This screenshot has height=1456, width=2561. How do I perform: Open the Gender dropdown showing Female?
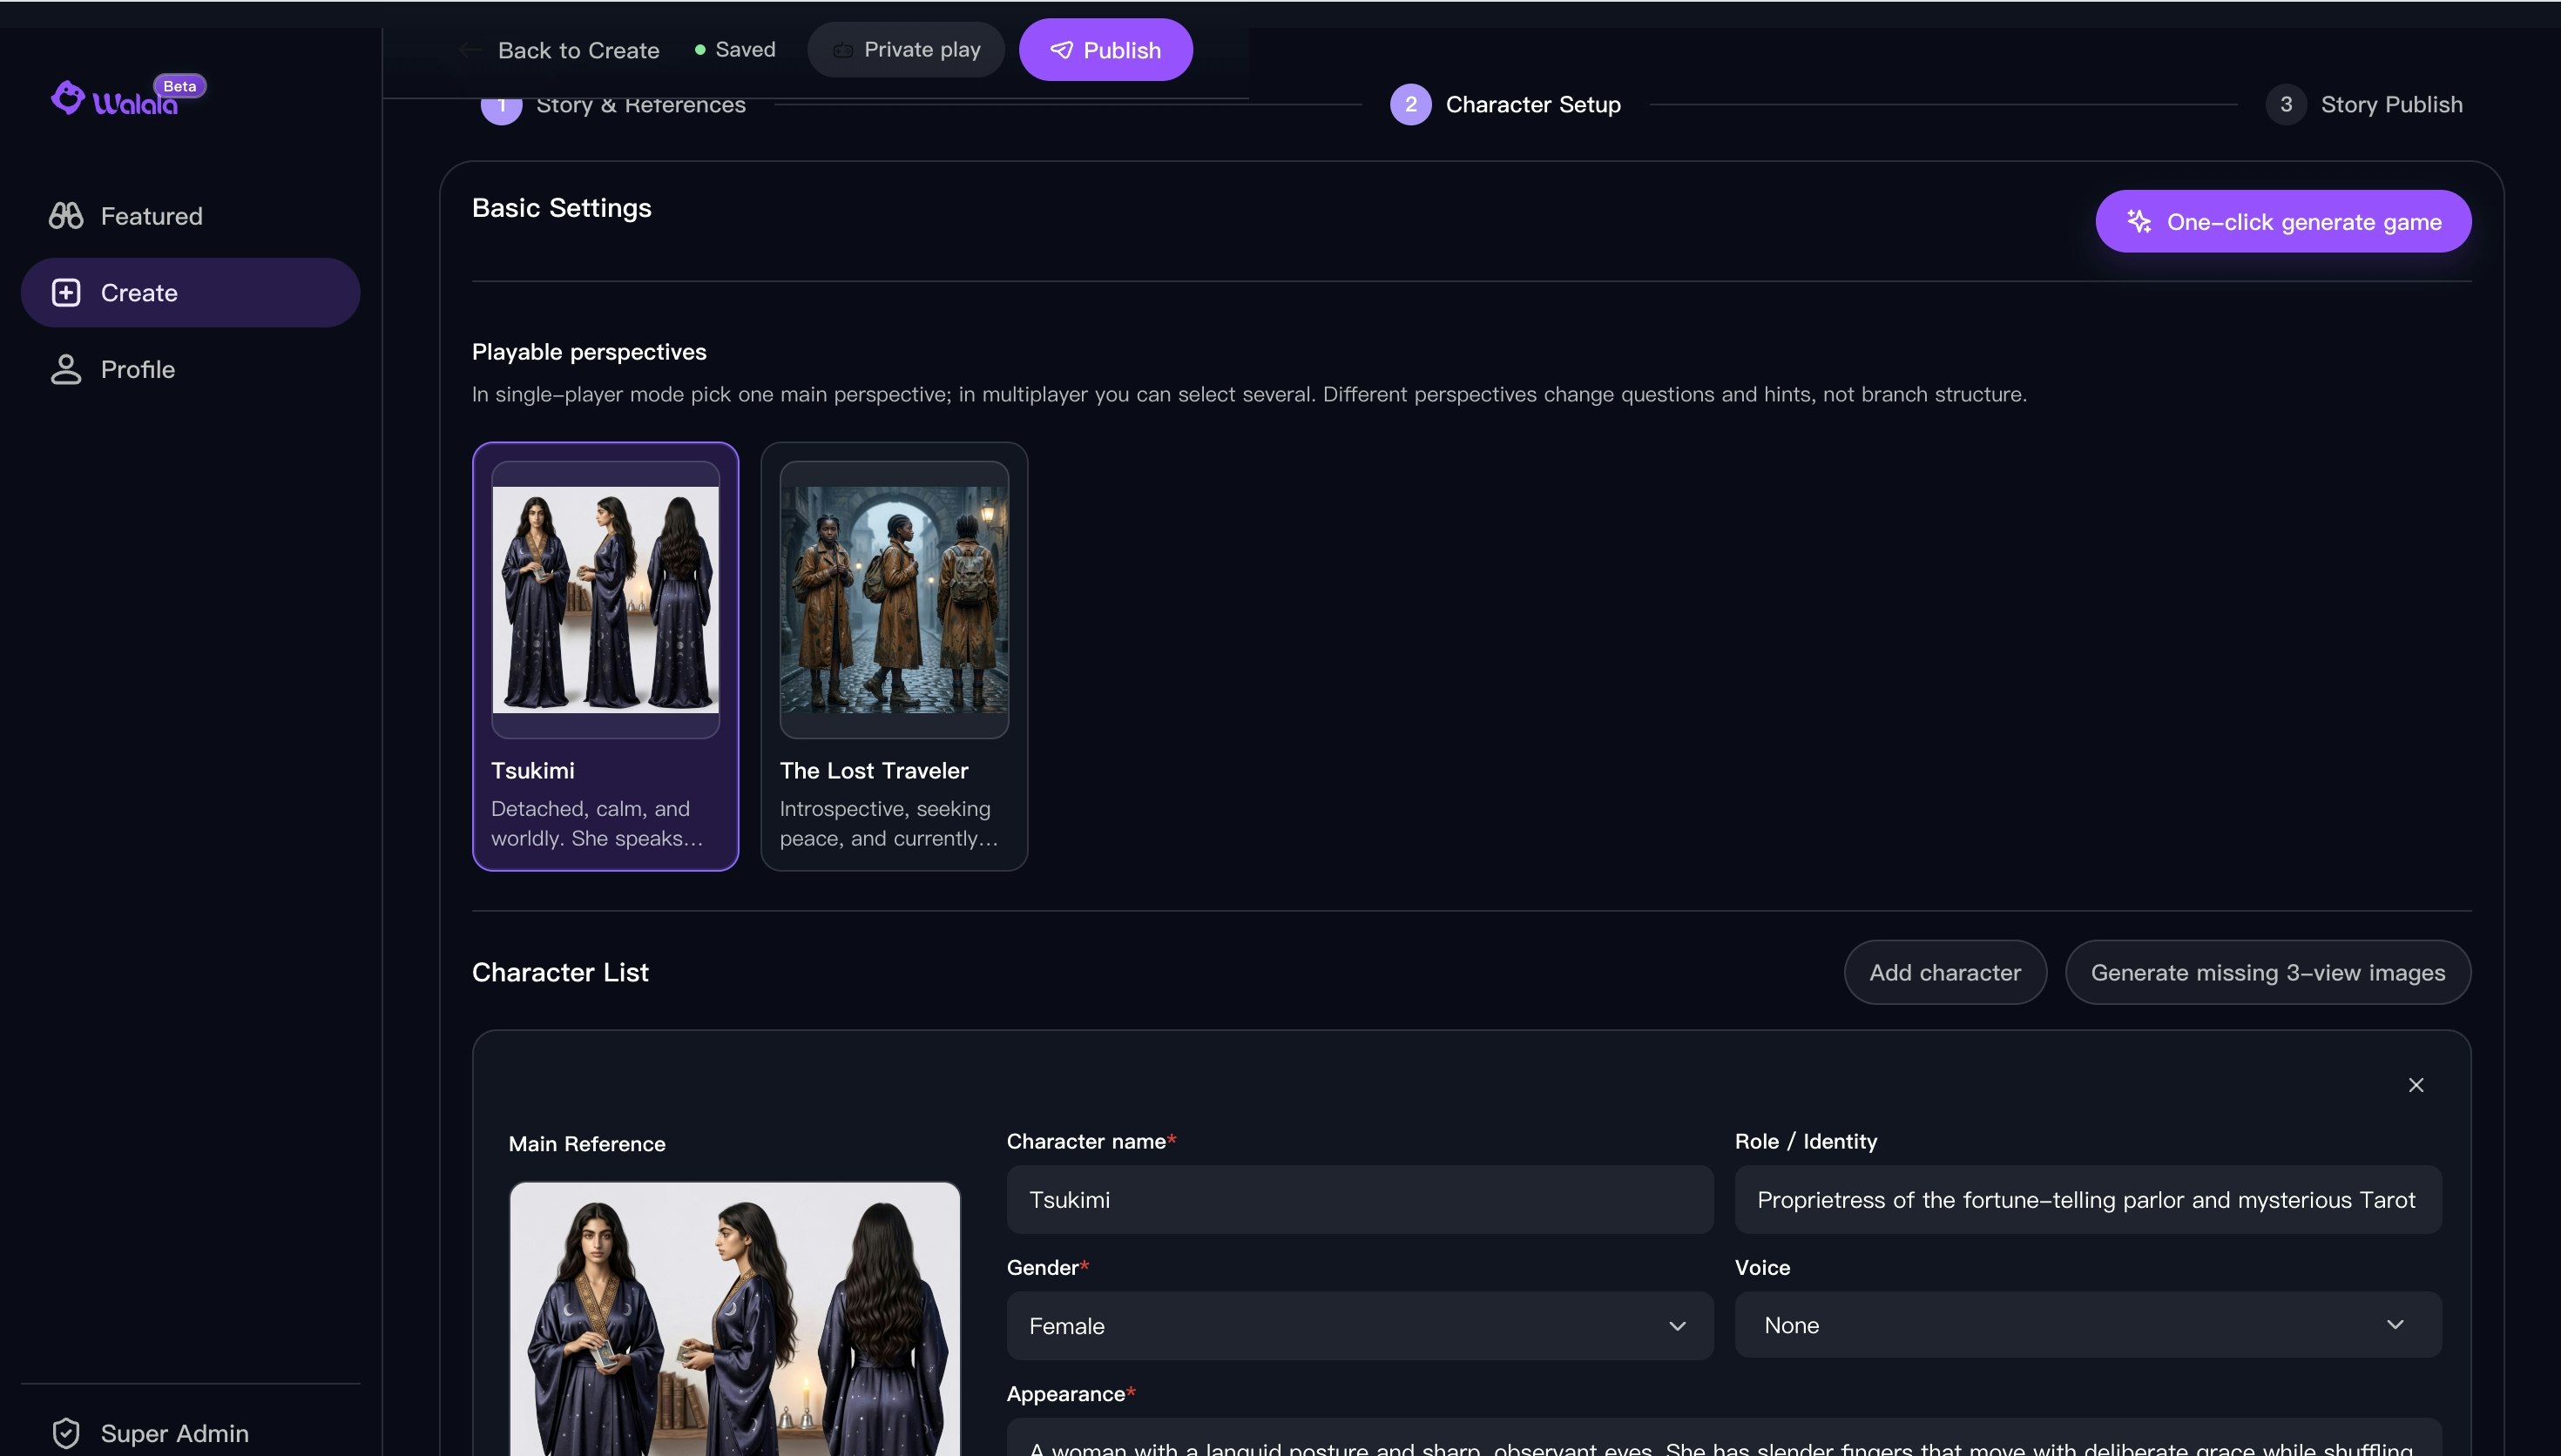tap(1359, 1325)
